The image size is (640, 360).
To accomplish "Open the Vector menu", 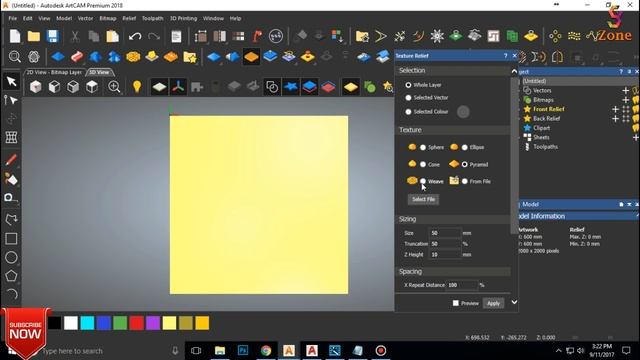I will [x=85, y=18].
